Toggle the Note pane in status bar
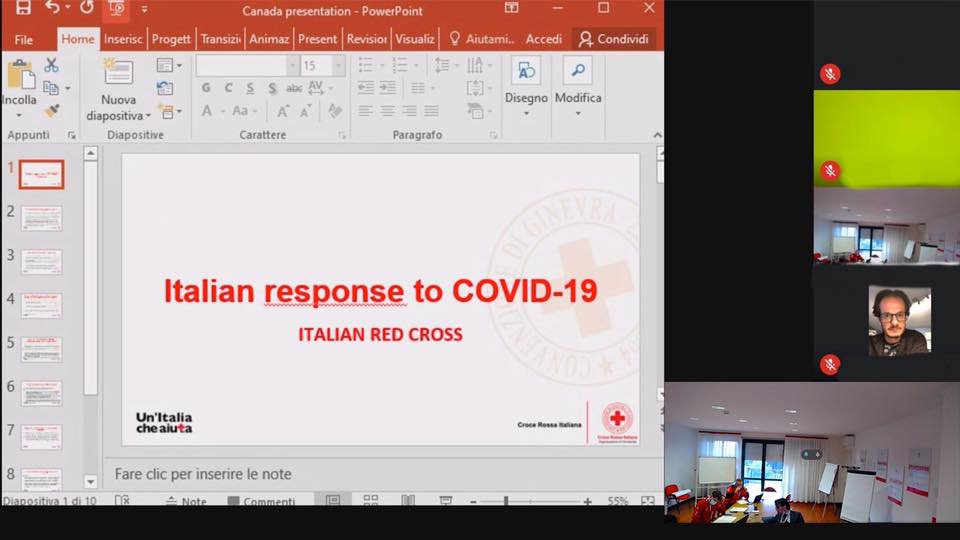The height and width of the screenshot is (540, 960). pos(186,501)
